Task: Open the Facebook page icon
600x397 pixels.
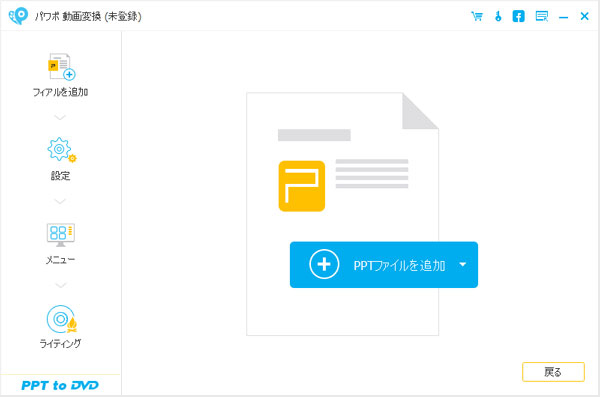Action: coord(518,16)
